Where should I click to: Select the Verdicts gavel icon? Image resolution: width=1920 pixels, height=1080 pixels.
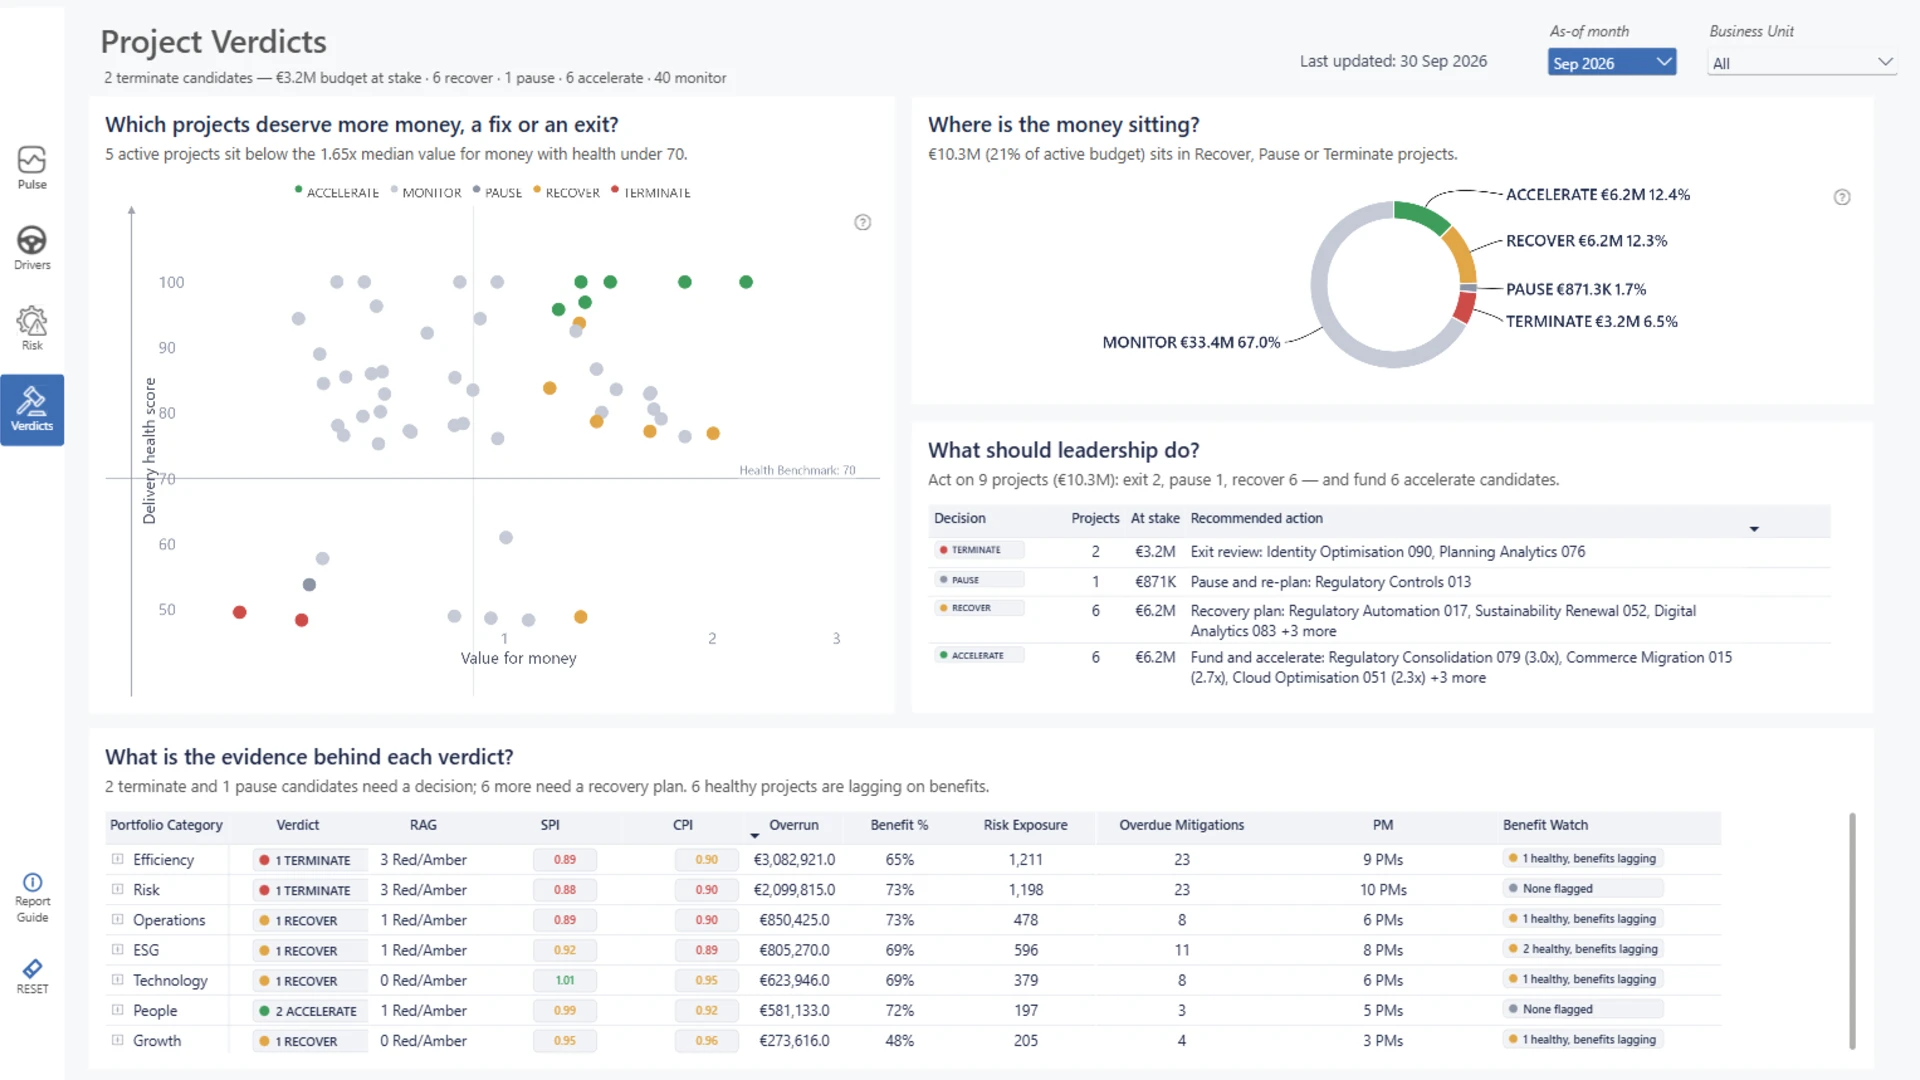[x=32, y=401]
